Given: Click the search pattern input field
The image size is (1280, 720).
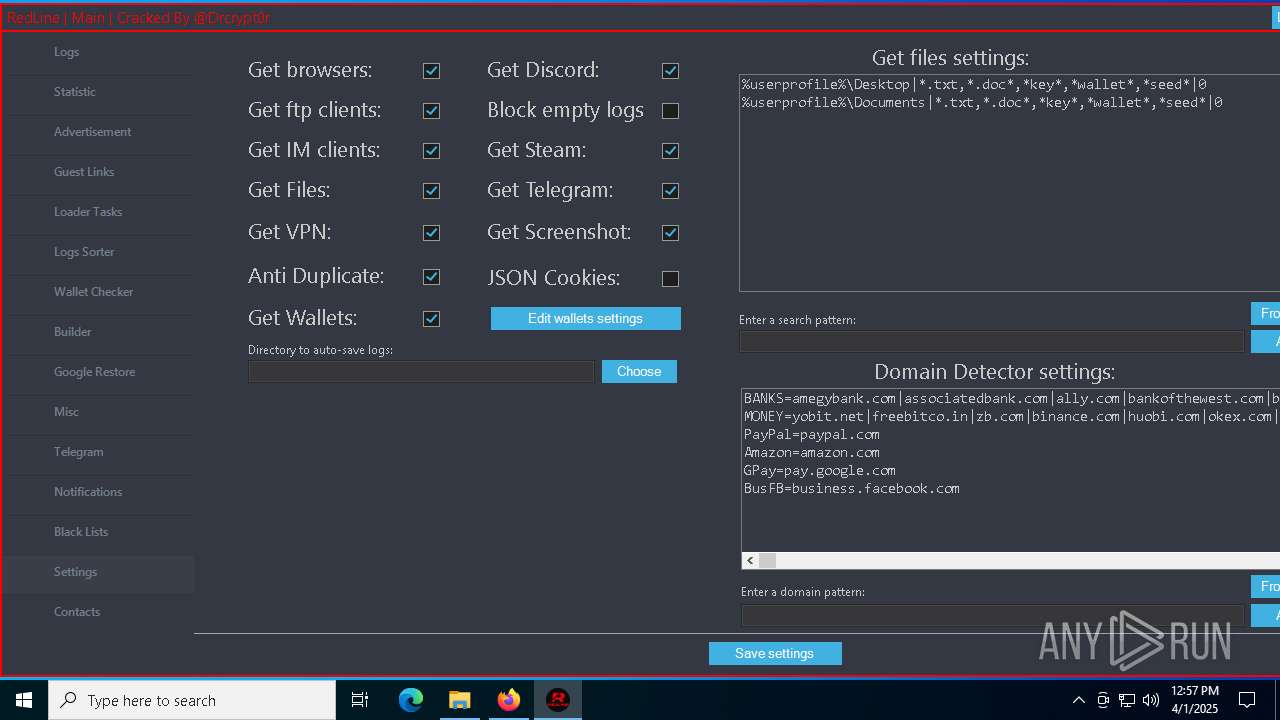Looking at the screenshot, I should point(991,341).
